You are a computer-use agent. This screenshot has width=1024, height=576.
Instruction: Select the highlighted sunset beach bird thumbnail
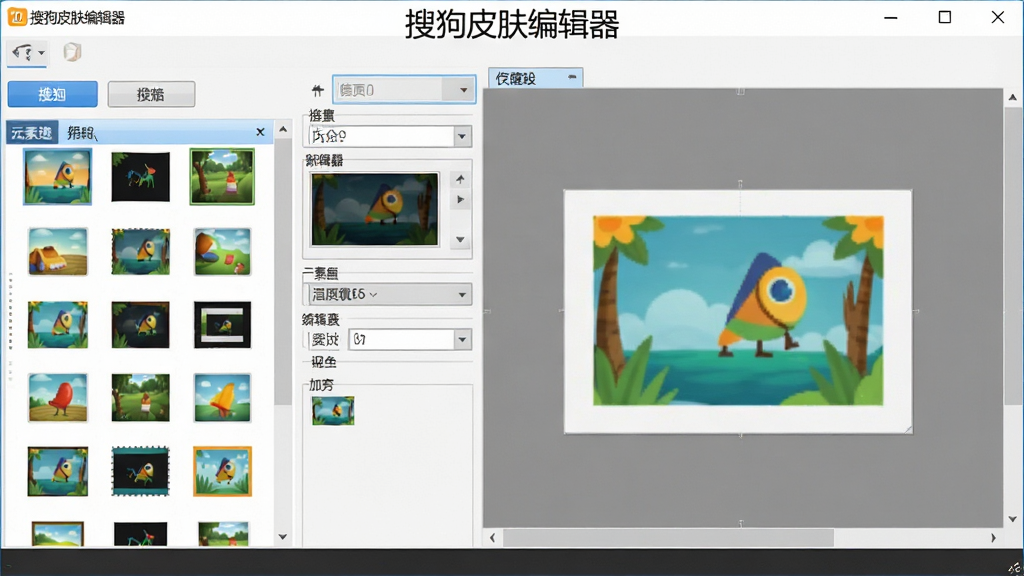tap(57, 176)
